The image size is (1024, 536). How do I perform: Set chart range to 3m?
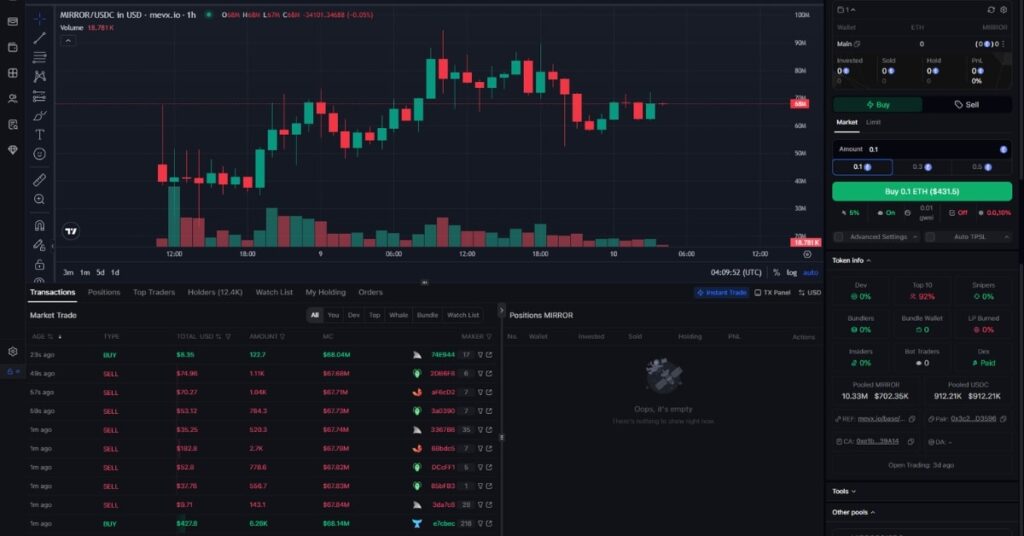coord(68,272)
